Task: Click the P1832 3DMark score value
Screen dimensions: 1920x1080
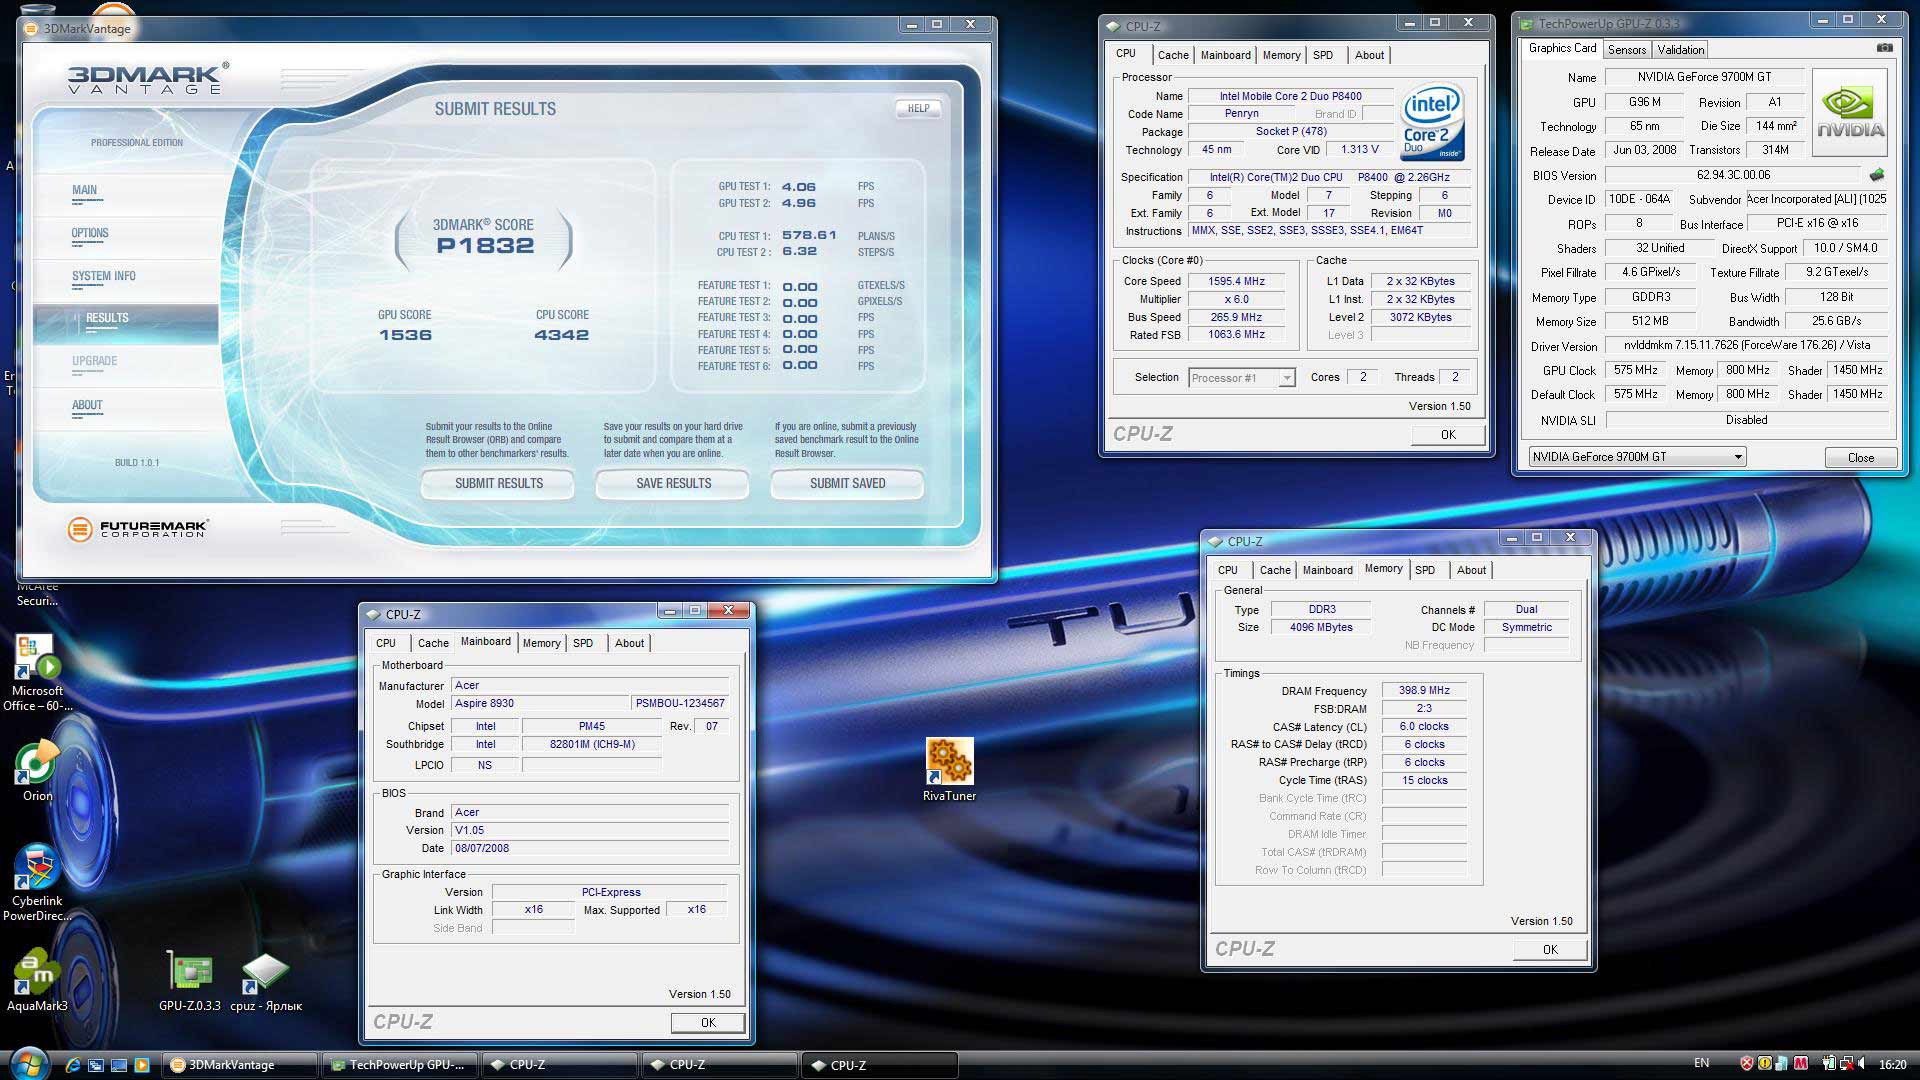Action: click(x=485, y=246)
